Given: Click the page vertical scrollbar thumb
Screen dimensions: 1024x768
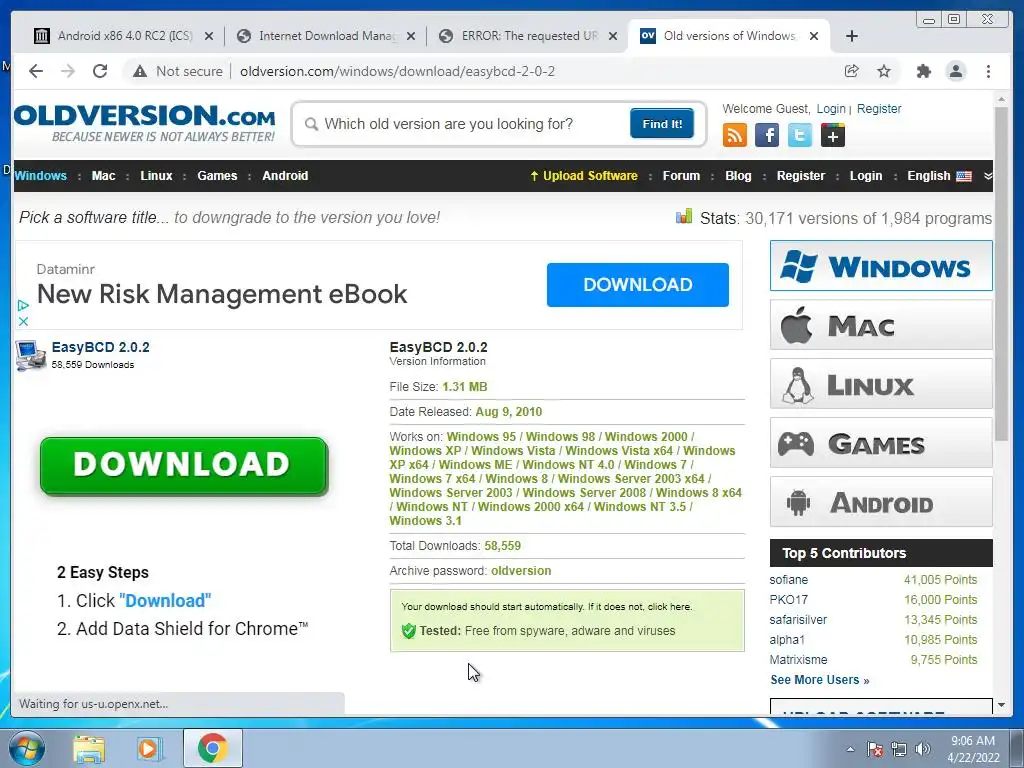Looking at the screenshot, I should (1001, 274).
